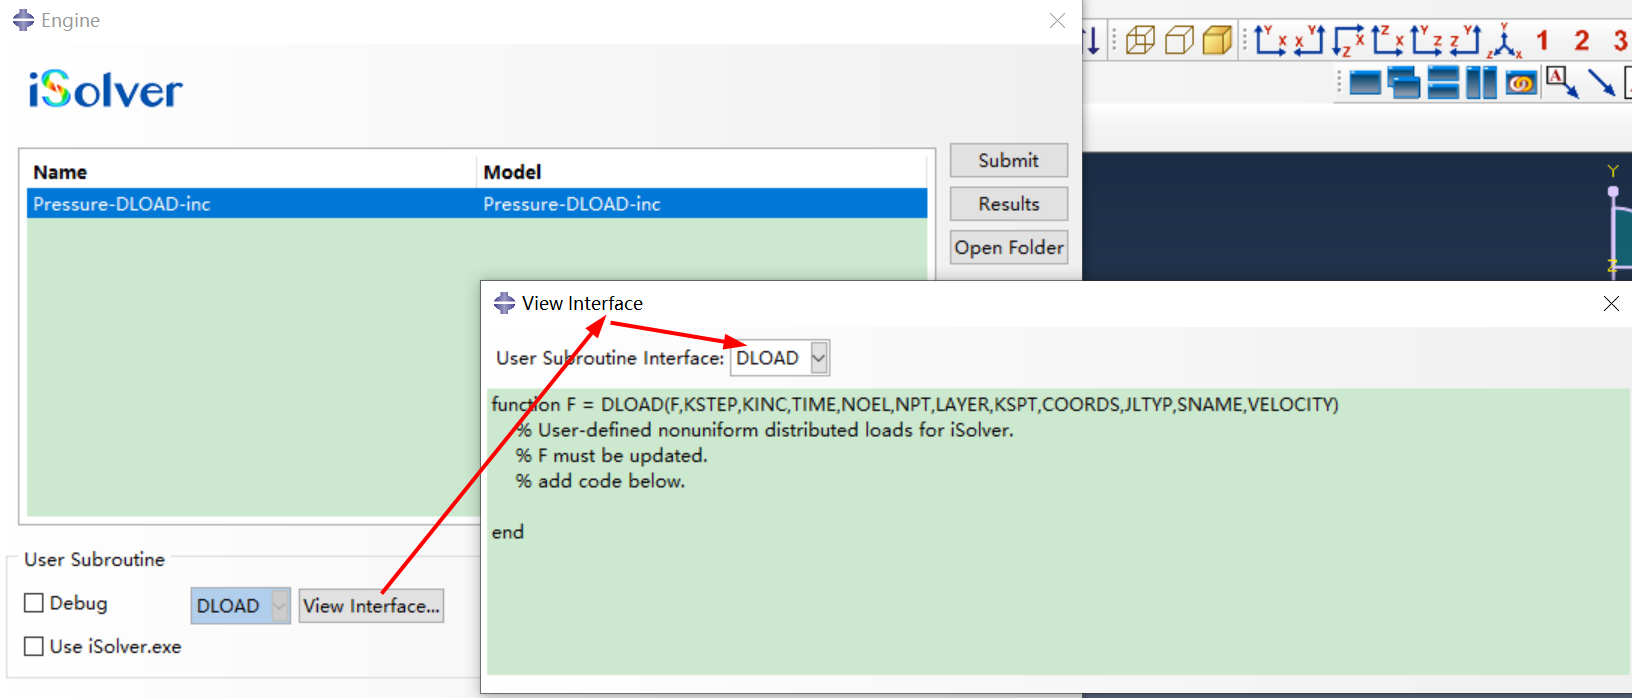Select the wireframe render style icon

[x=1140, y=40]
